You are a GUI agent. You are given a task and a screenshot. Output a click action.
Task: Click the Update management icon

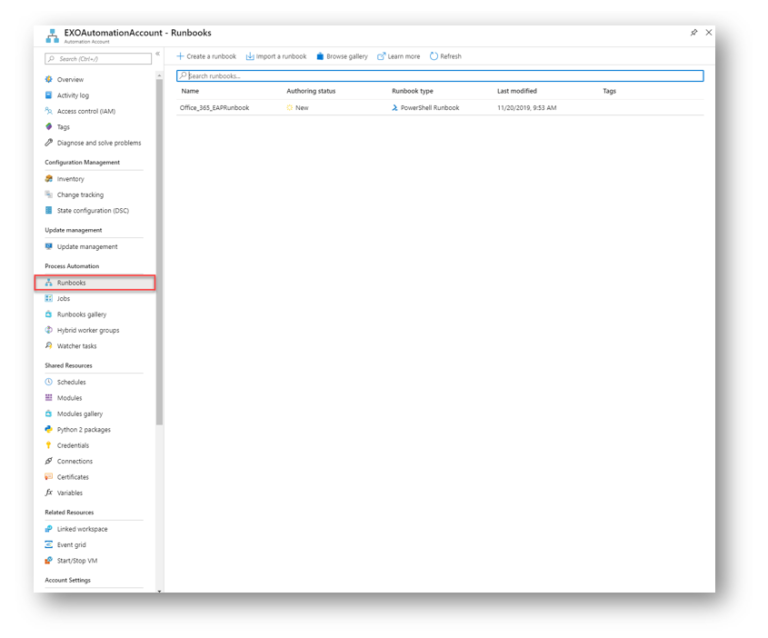[48, 246]
